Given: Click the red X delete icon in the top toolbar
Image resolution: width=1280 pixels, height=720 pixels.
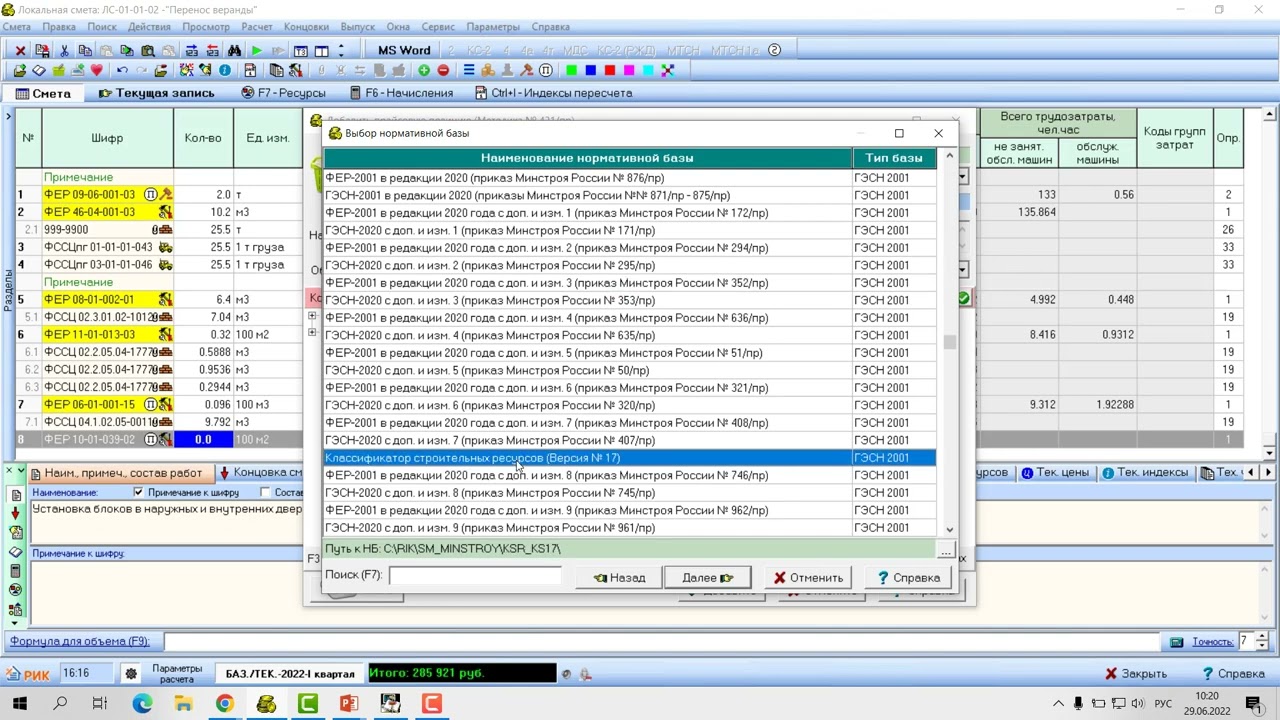Looking at the screenshot, I should click(x=20, y=50).
